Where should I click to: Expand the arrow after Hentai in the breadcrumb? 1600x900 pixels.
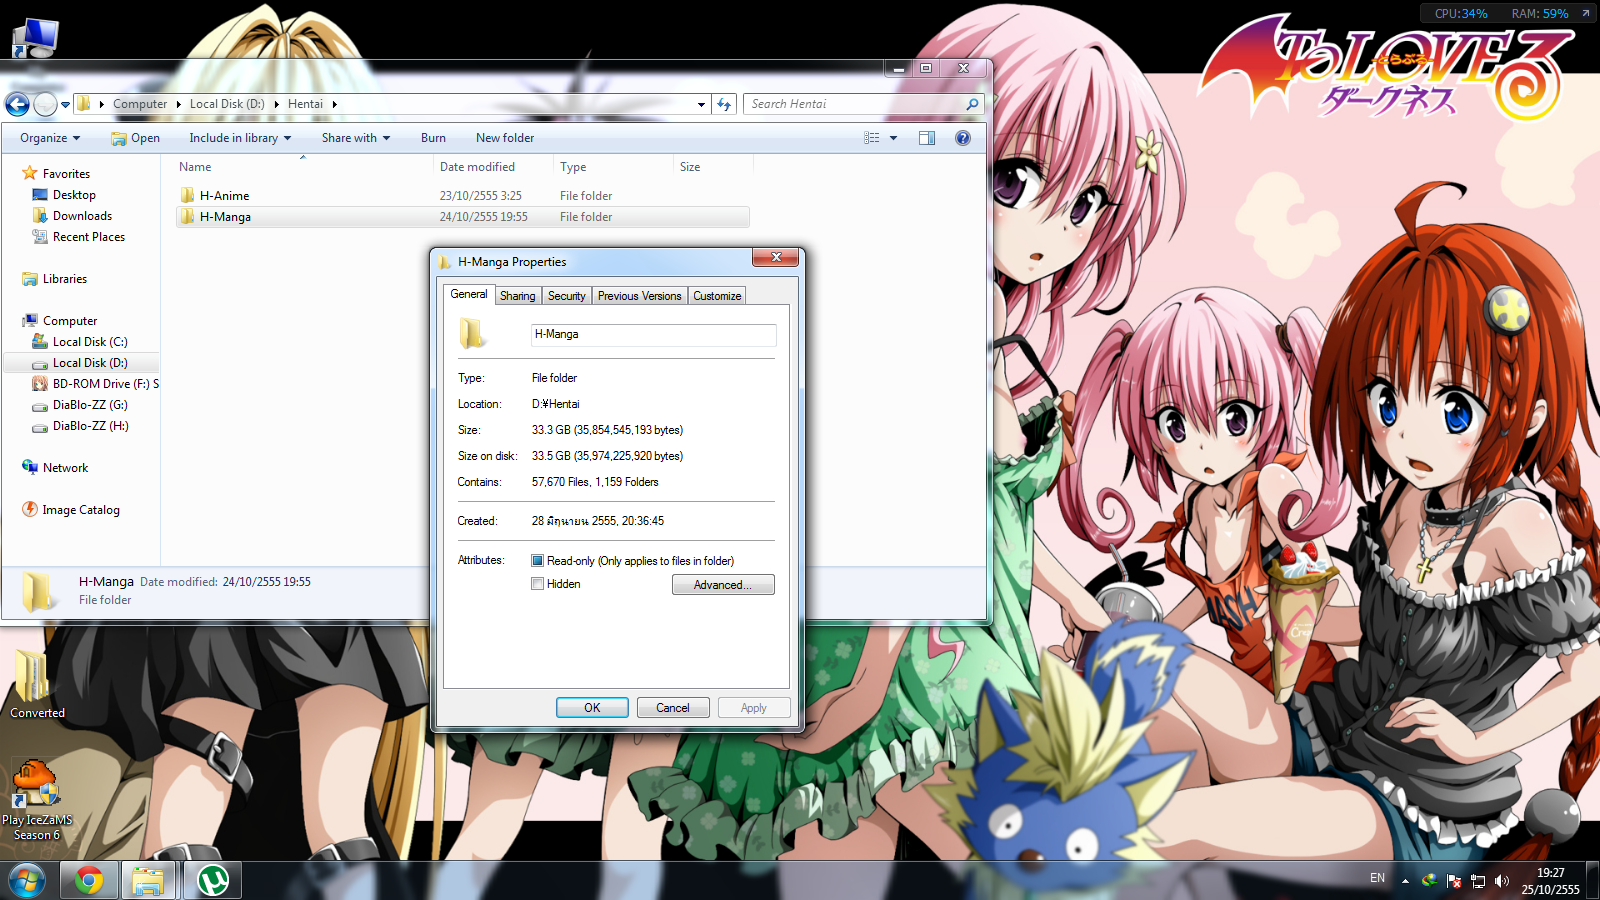click(x=334, y=104)
